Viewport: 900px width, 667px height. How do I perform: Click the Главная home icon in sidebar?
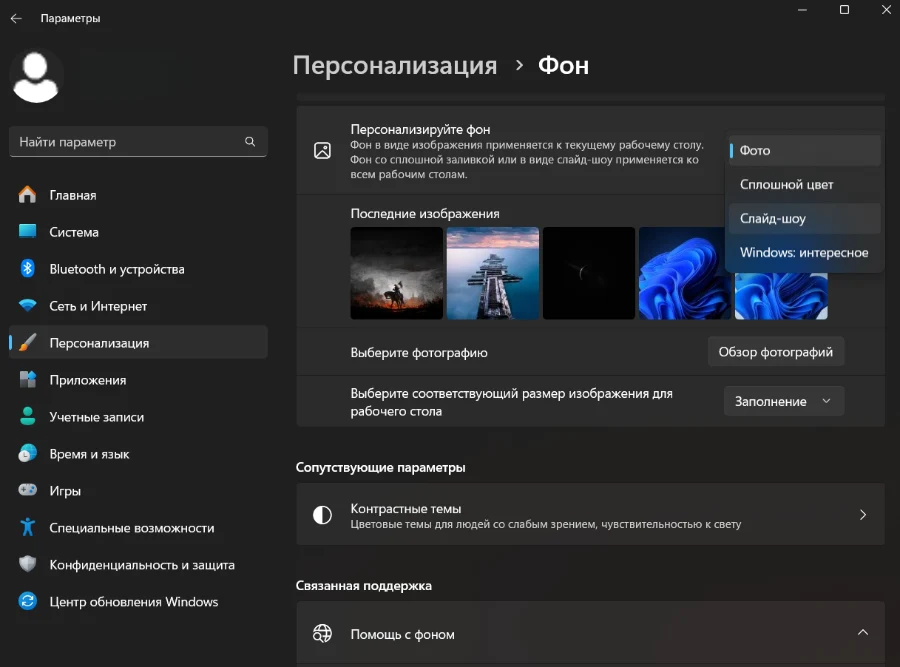[x=28, y=195]
